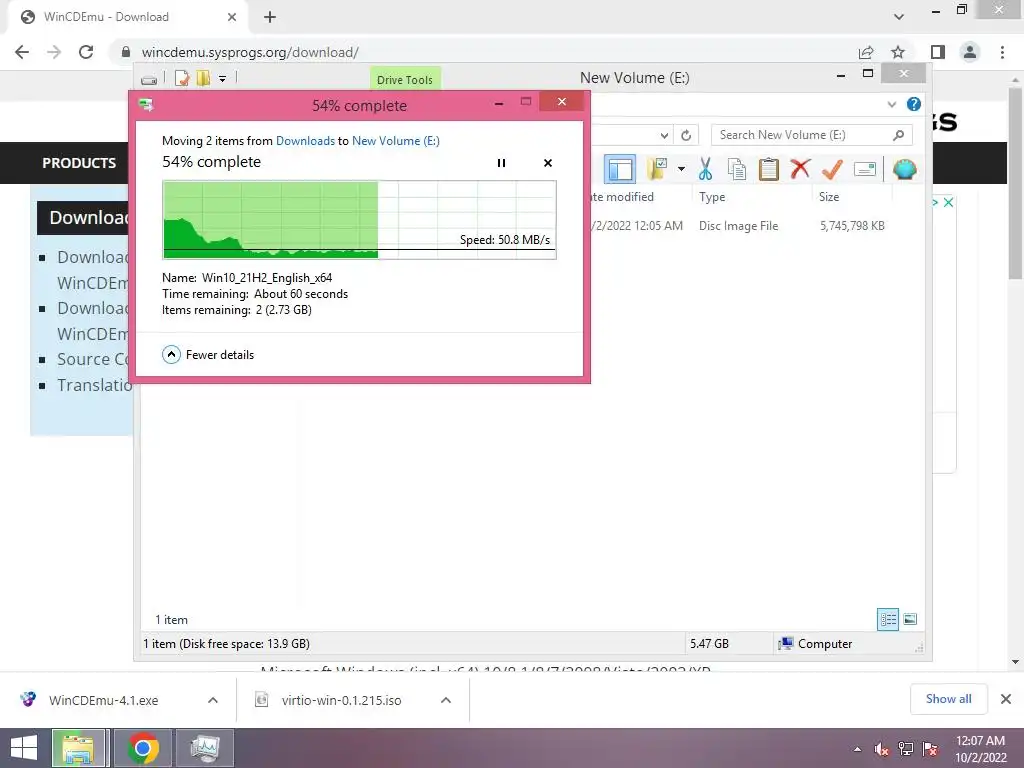Open Chrome profile avatar
The height and width of the screenshot is (768, 1024).
(970, 52)
